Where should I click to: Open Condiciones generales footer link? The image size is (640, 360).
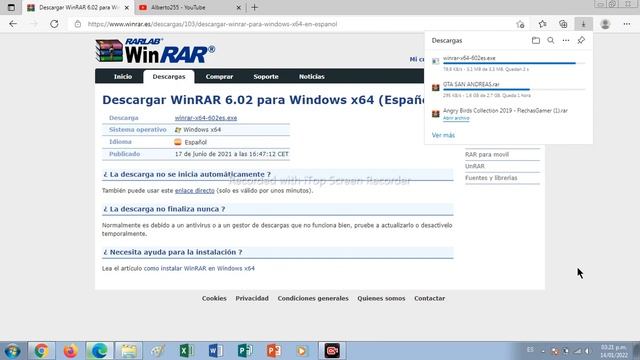click(x=313, y=298)
